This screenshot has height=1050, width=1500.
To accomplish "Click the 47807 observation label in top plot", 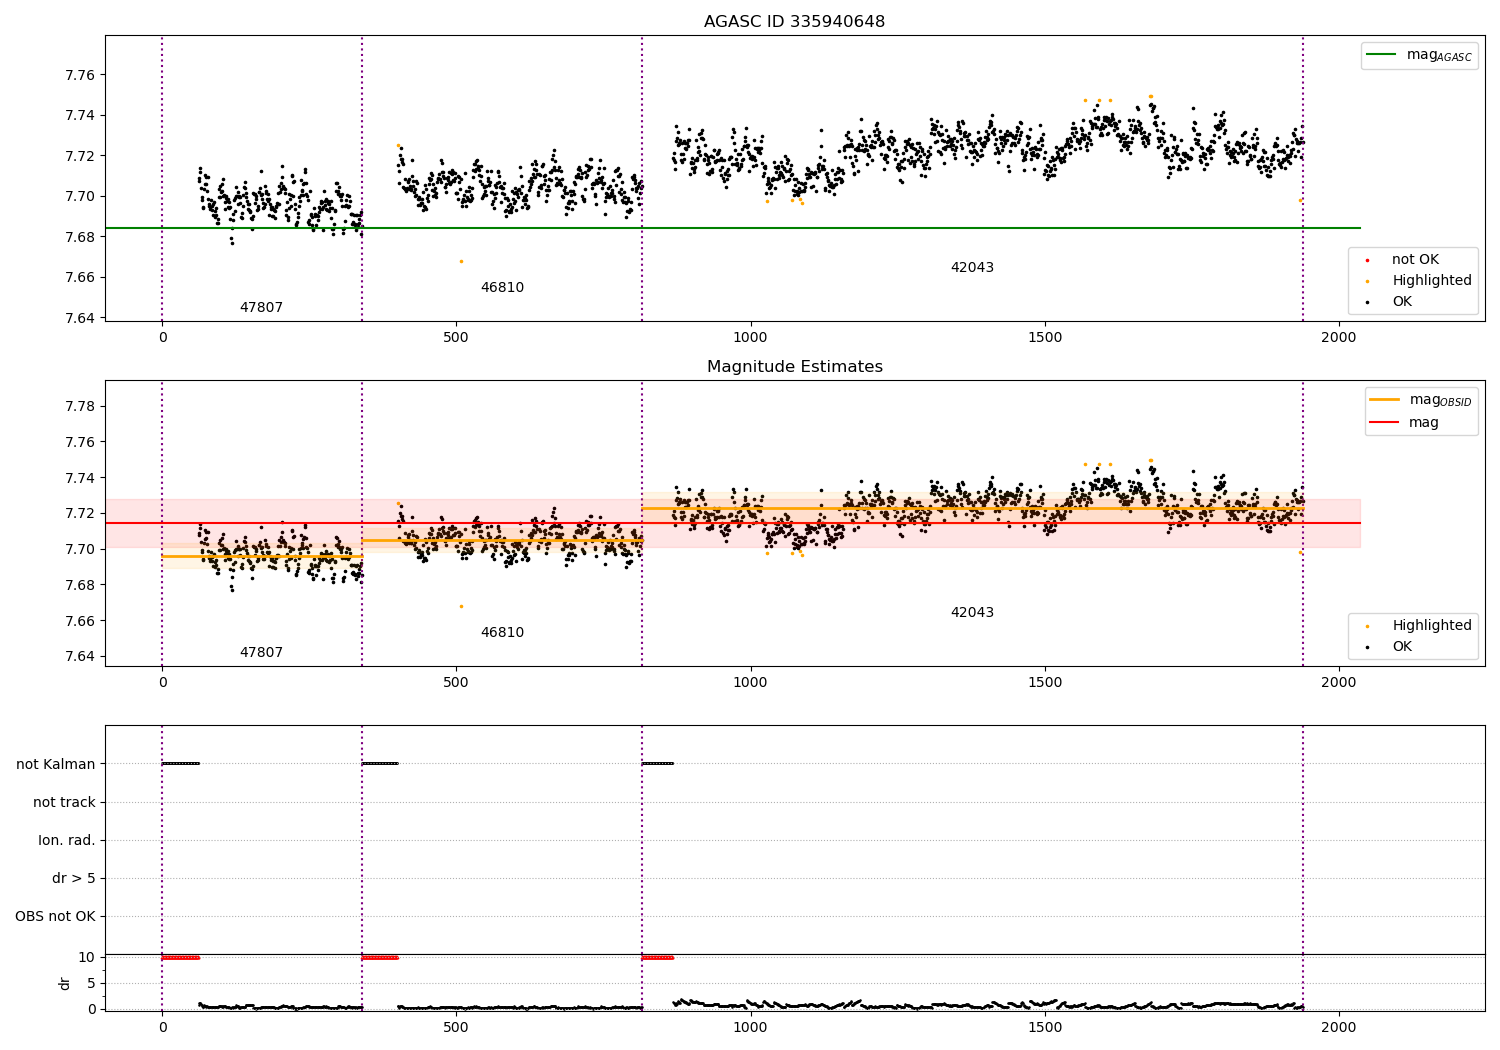I will tap(261, 308).
